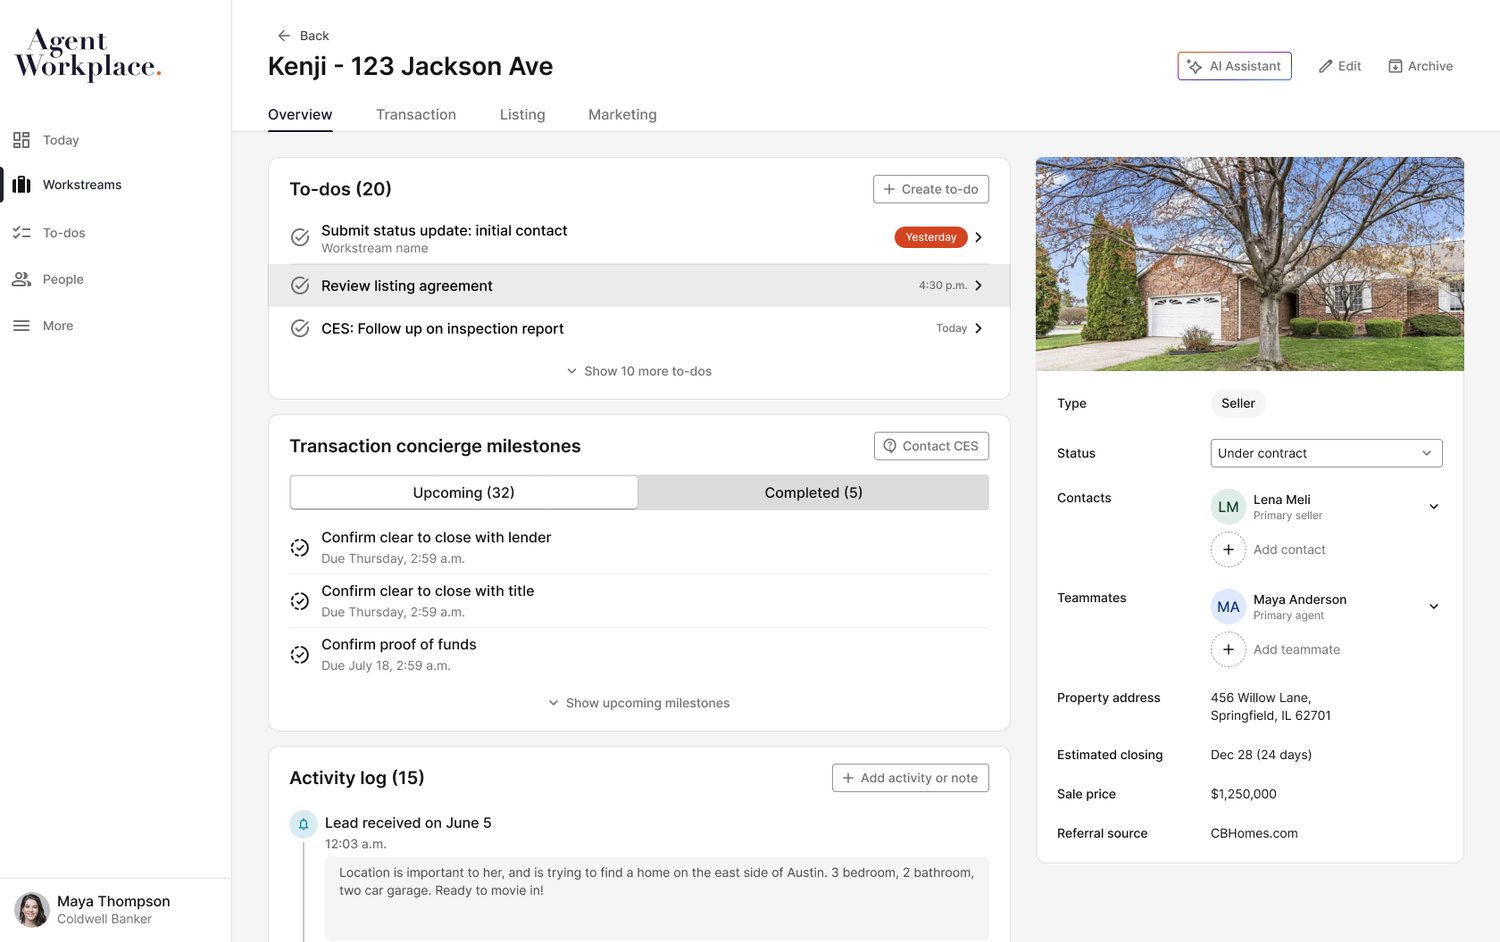The width and height of the screenshot is (1500, 942).
Task: Click the Seller type tag
Action: tap(1238, 403)
